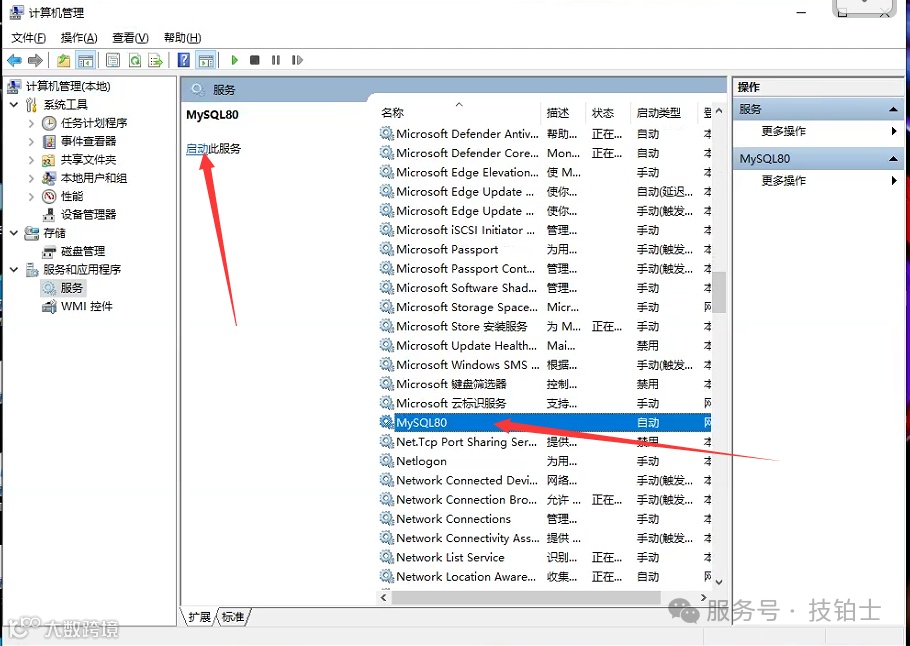Click the Forward arrow toolbar icon
The width and height of the screenshot is (910, 646).
coord(35,60)
